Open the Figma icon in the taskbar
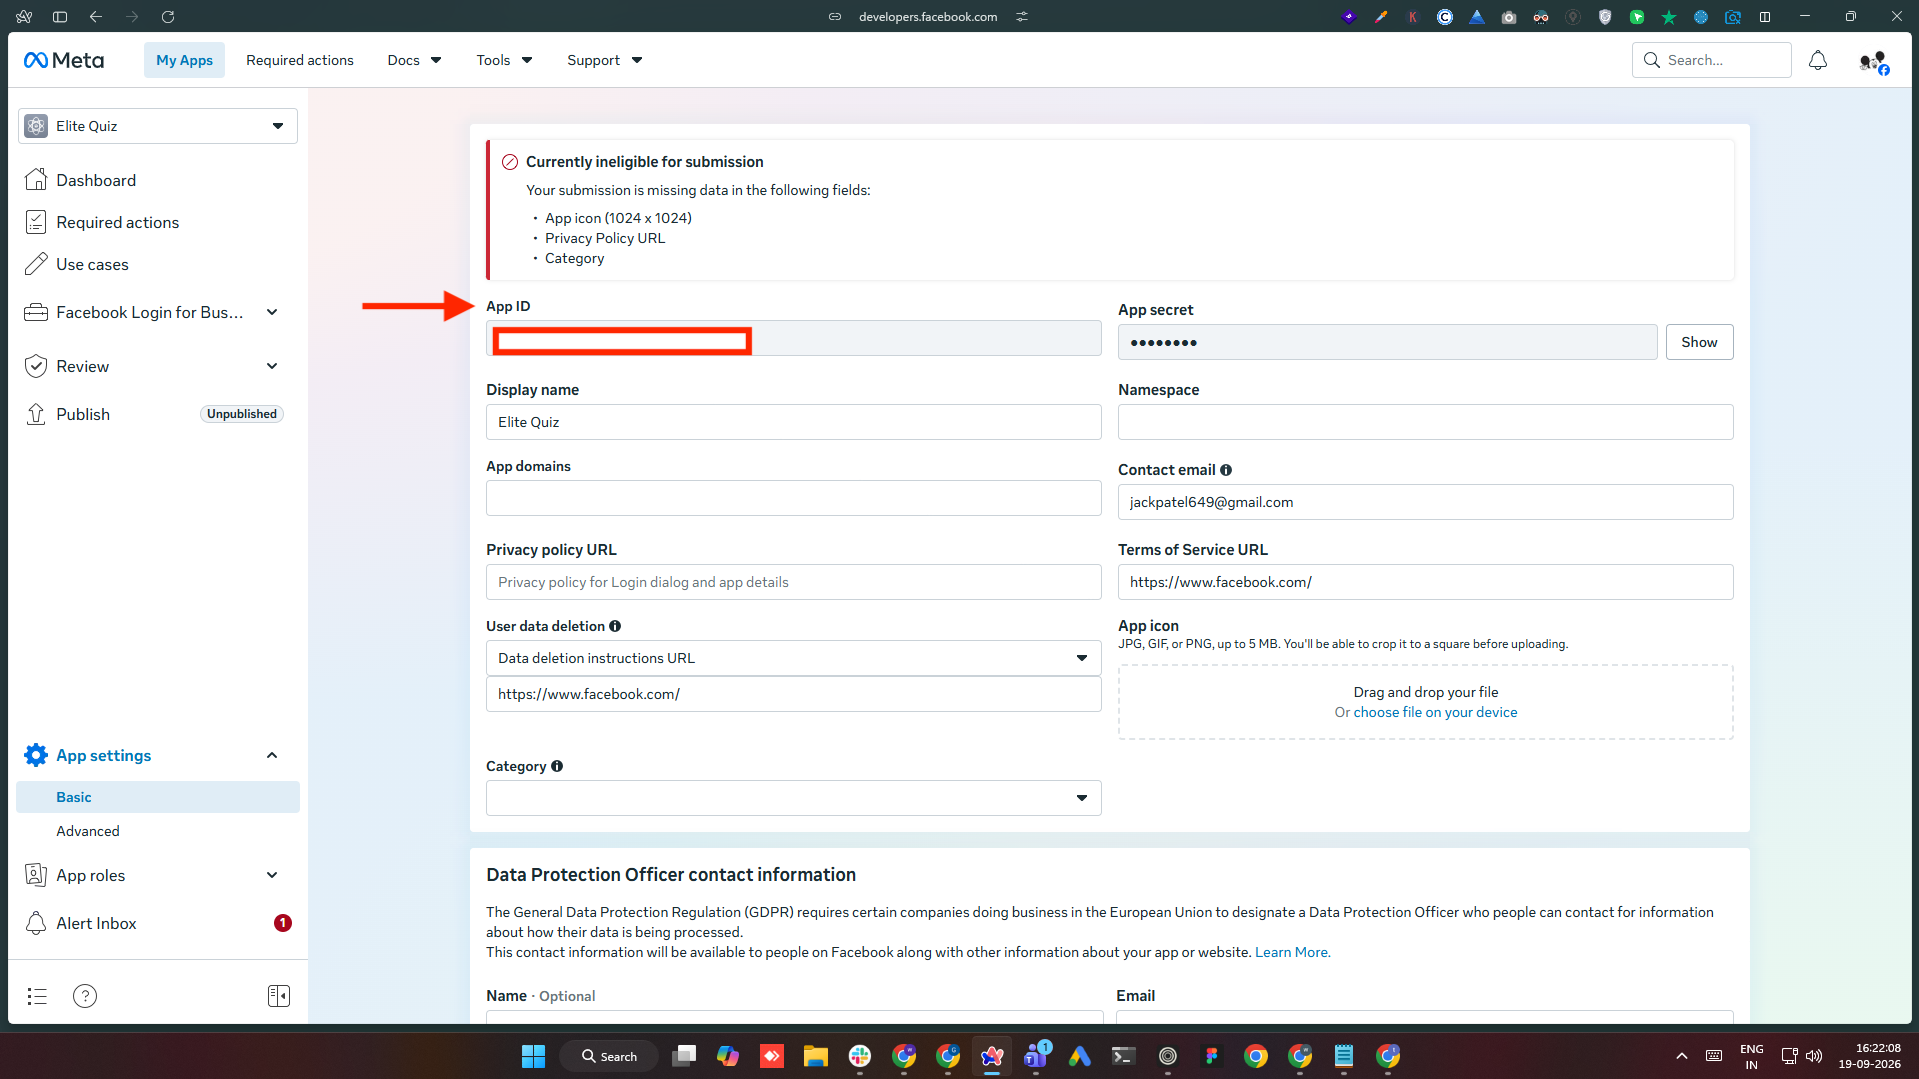Viewport: 1919px width, 1079px height. (1212, 1056)
